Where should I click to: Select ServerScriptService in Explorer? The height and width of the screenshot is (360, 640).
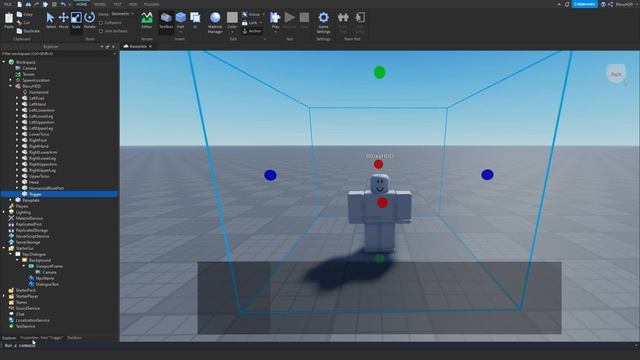32,236
